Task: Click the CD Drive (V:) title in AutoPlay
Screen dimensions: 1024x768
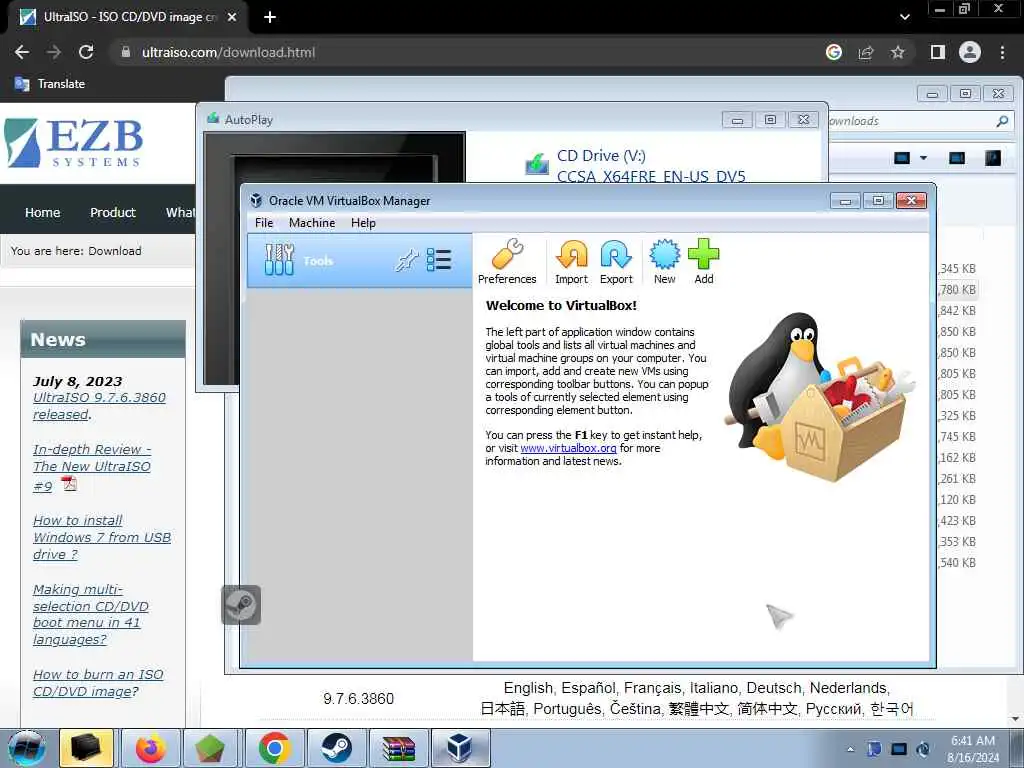Action: (601, 155)
